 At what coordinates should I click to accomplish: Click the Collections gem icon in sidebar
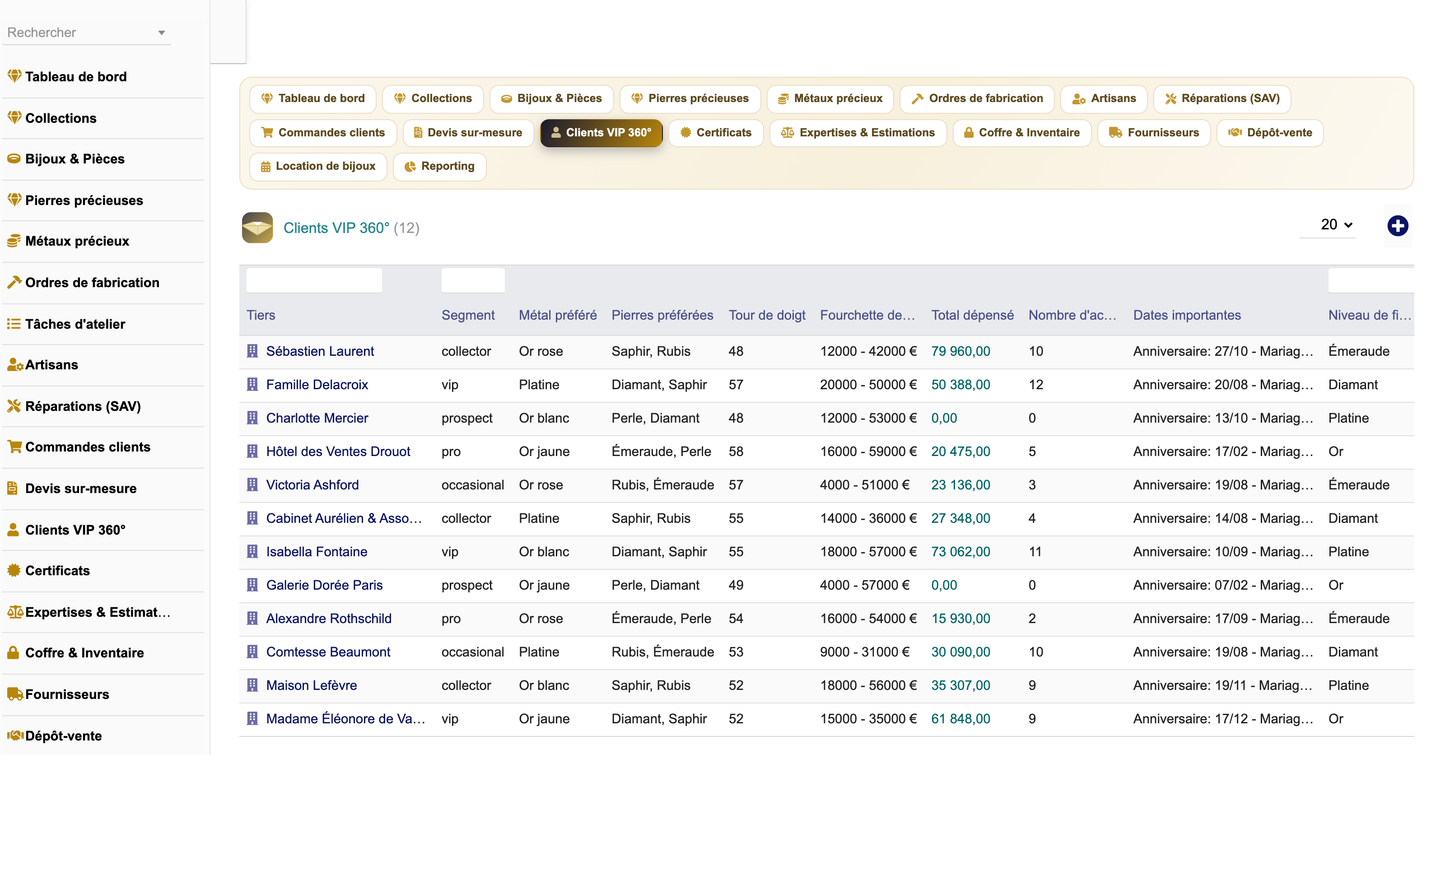[14, 117]
